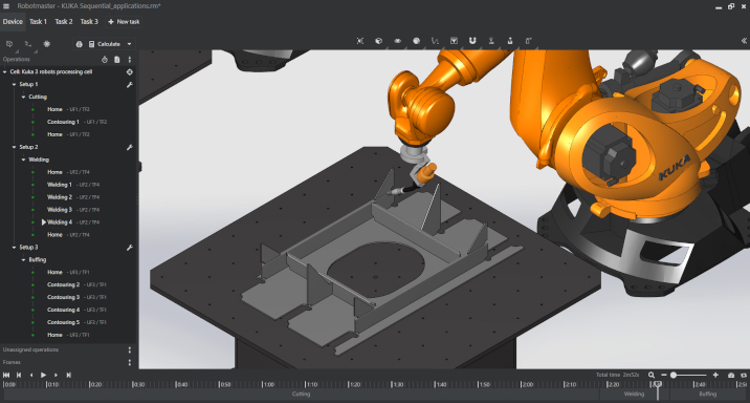Select the Contouring 4 operation

(63, 310)
